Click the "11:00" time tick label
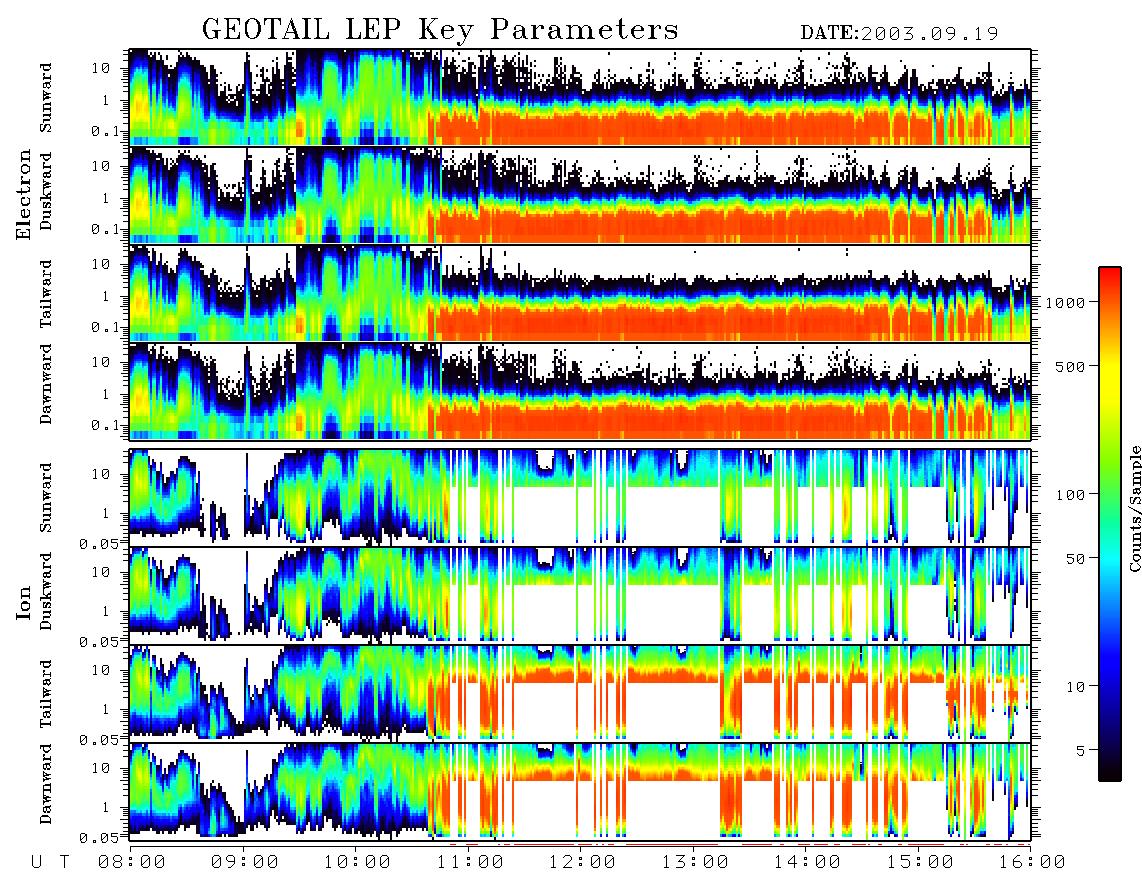Image resolution: width=1142 pixels, height=880 pixels. 470,862
